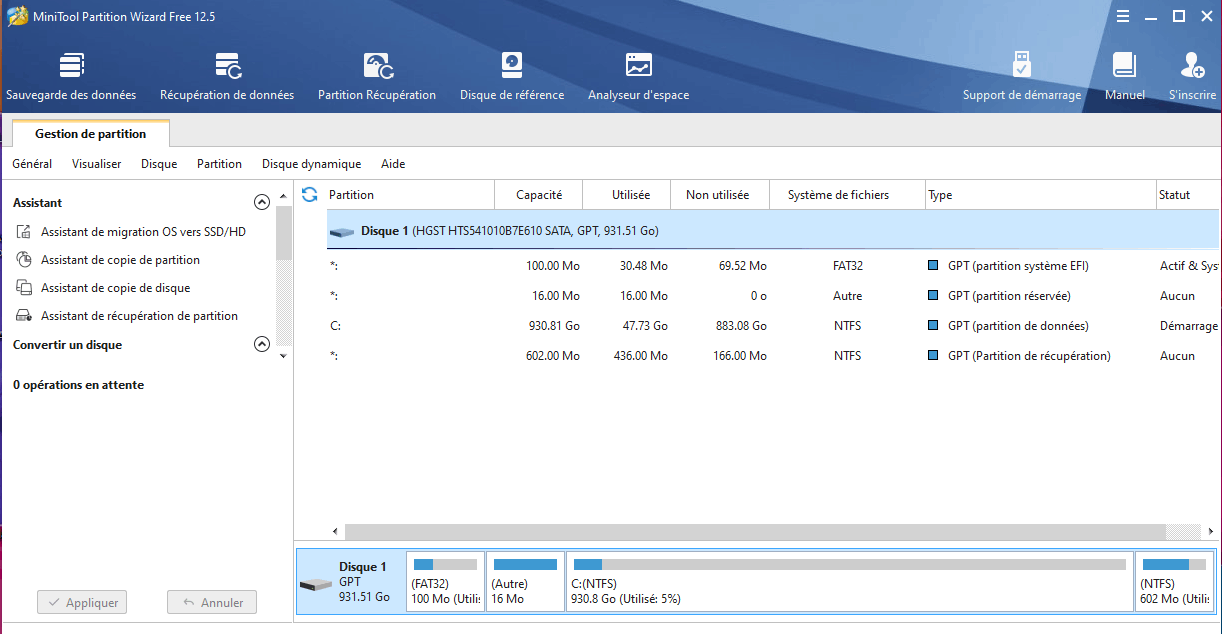The height and width of the screenshot is (634, 1222).
Task: Collapse the Convertir un disque section
Action: click(x=262, y=344)
